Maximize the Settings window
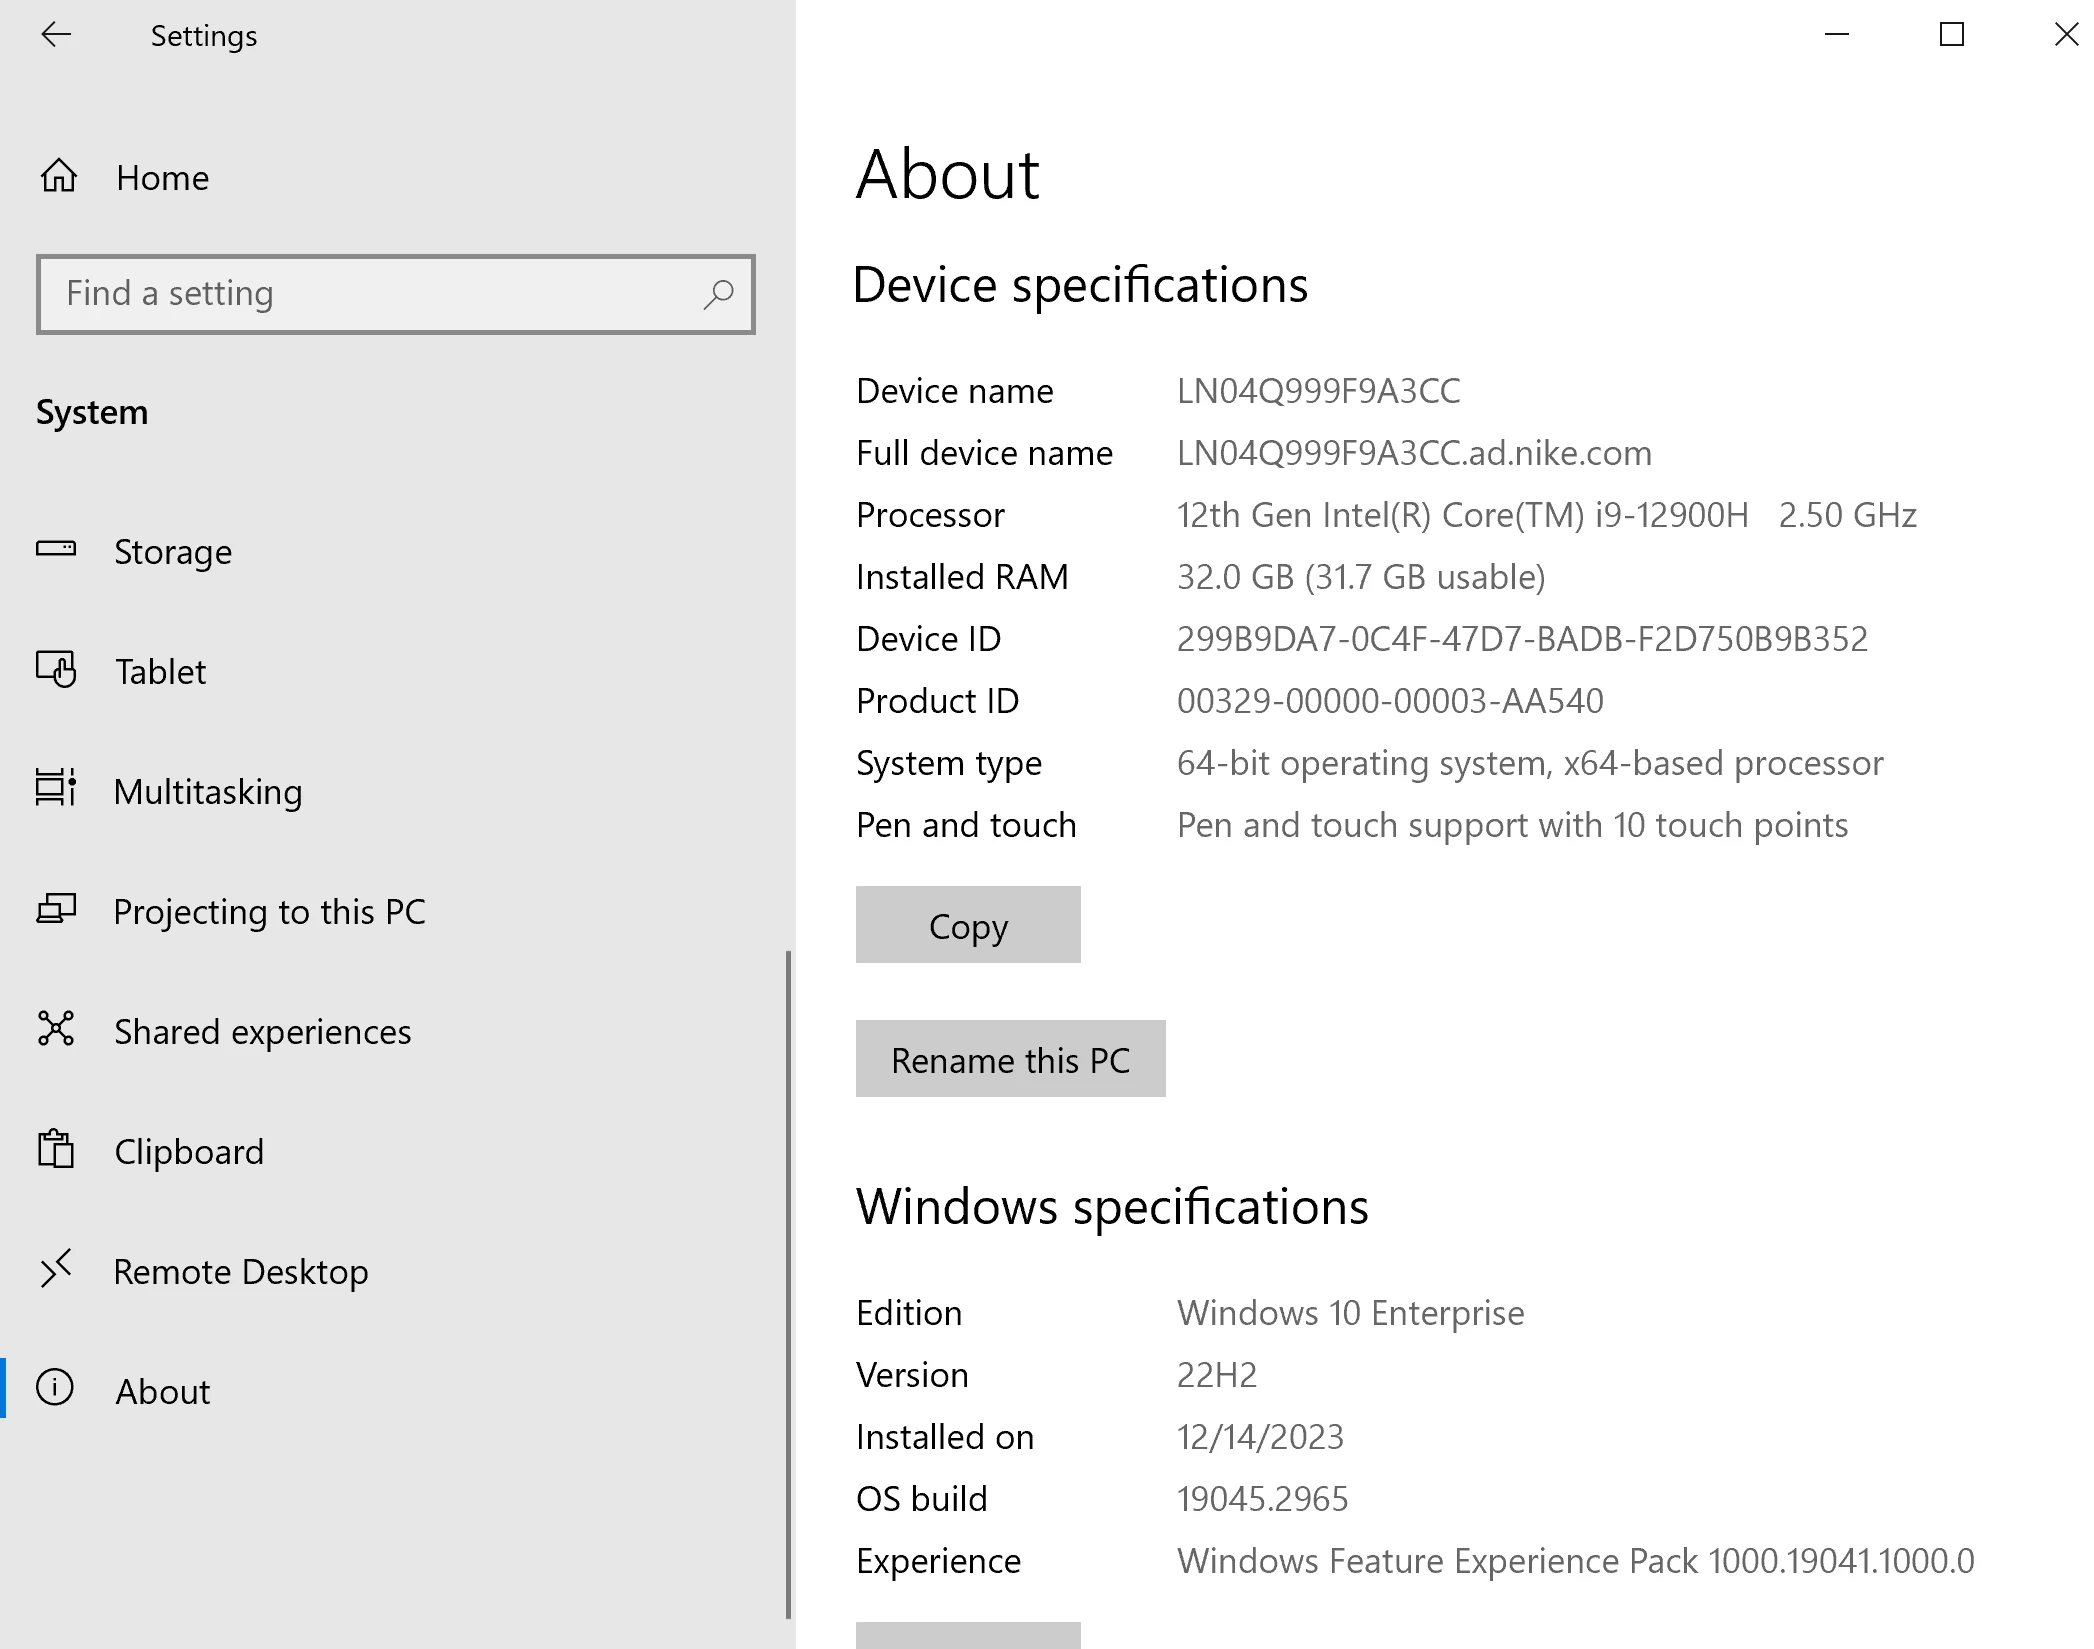 (1951, 35)
